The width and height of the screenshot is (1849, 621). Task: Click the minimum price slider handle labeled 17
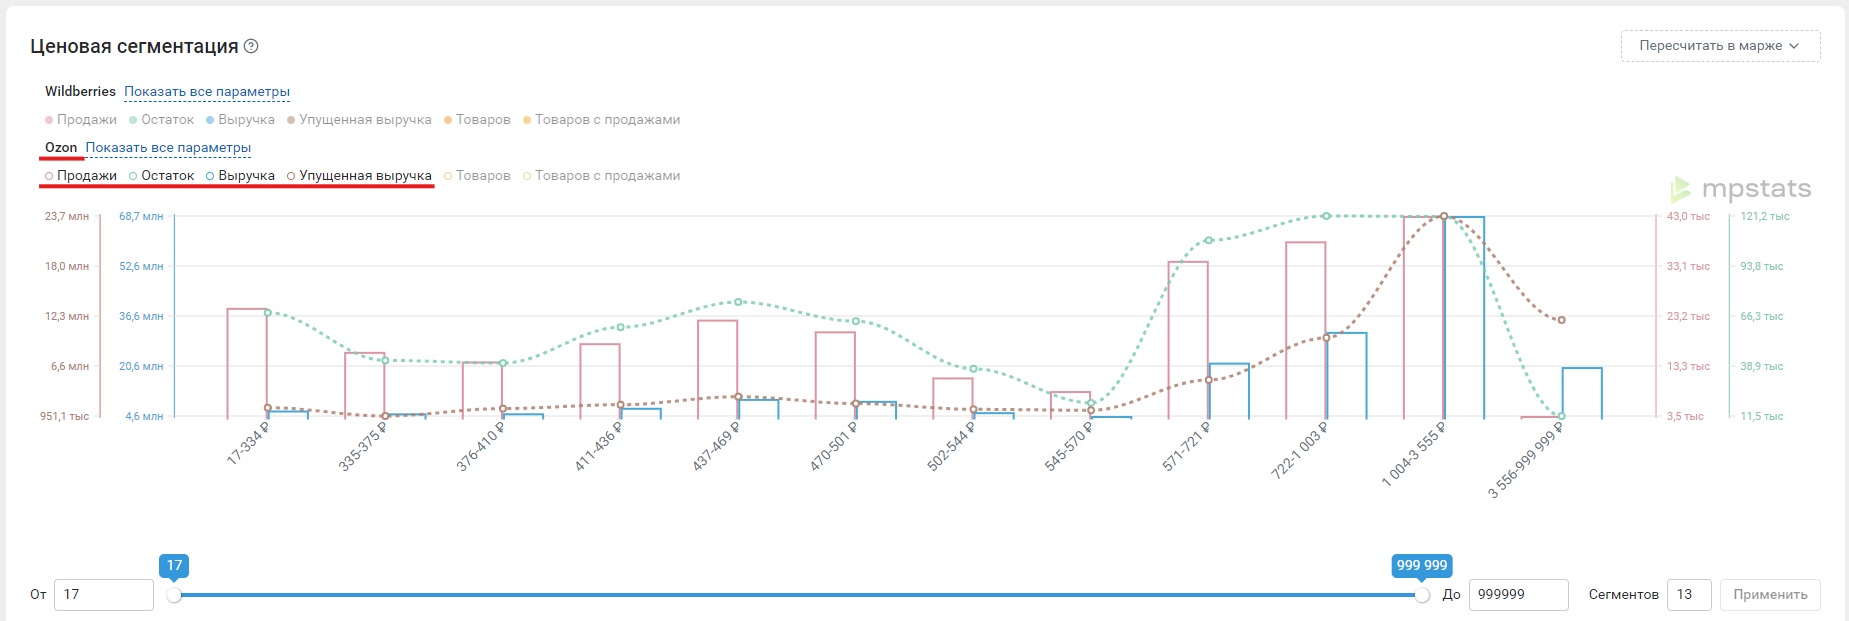point(174,595)
